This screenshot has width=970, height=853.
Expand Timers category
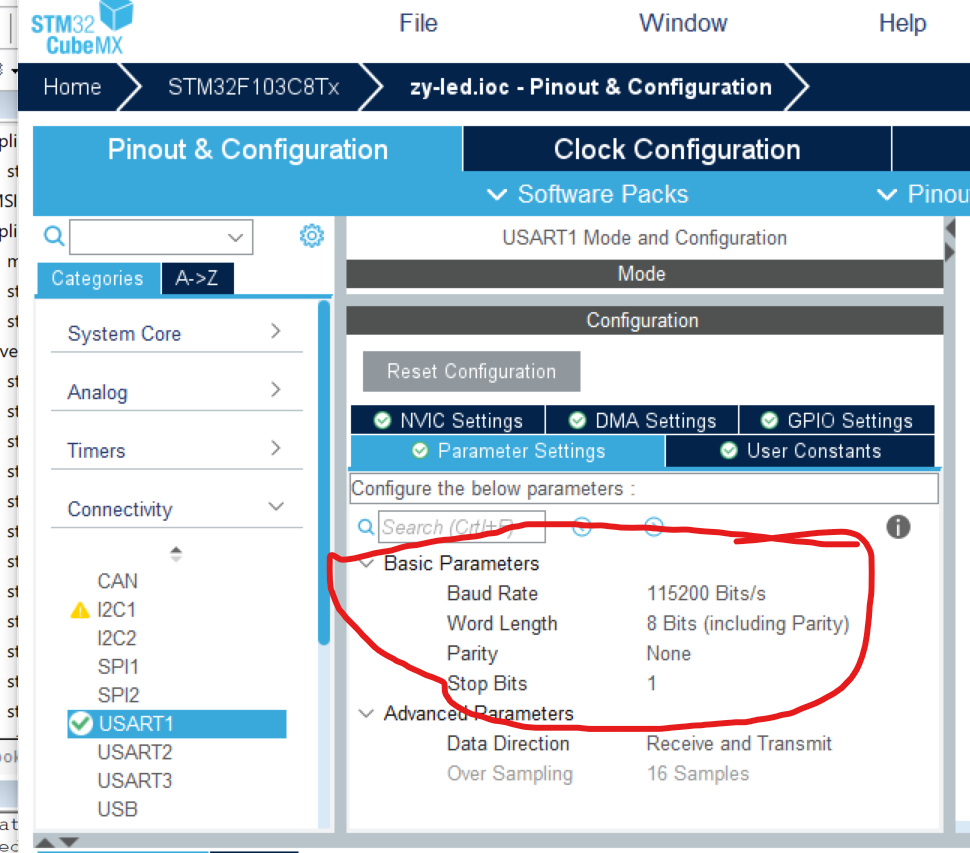click(x=176, y=450)
